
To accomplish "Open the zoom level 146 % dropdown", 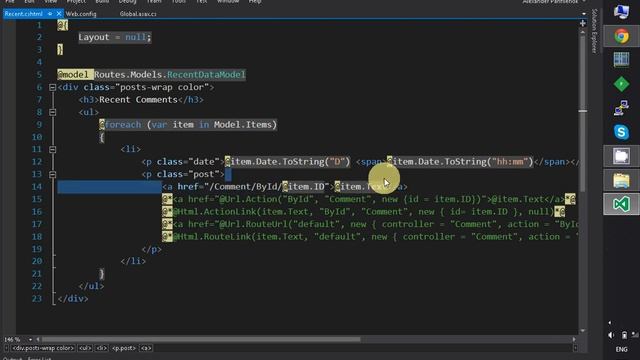I will tap(30, 340).
